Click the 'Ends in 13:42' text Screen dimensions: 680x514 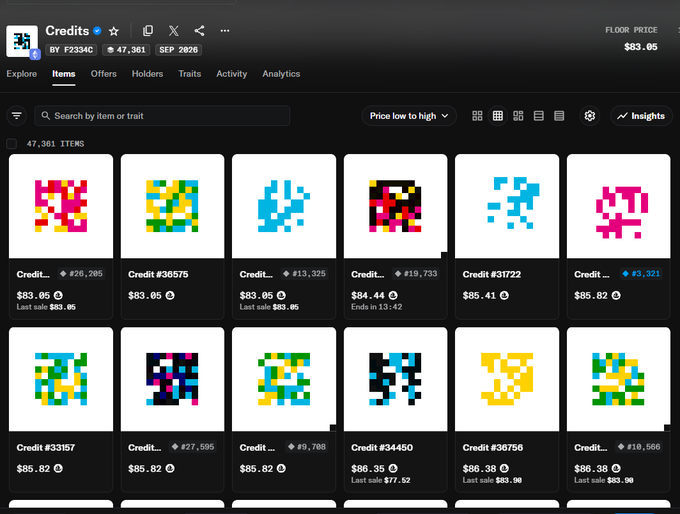coord(376,307)
